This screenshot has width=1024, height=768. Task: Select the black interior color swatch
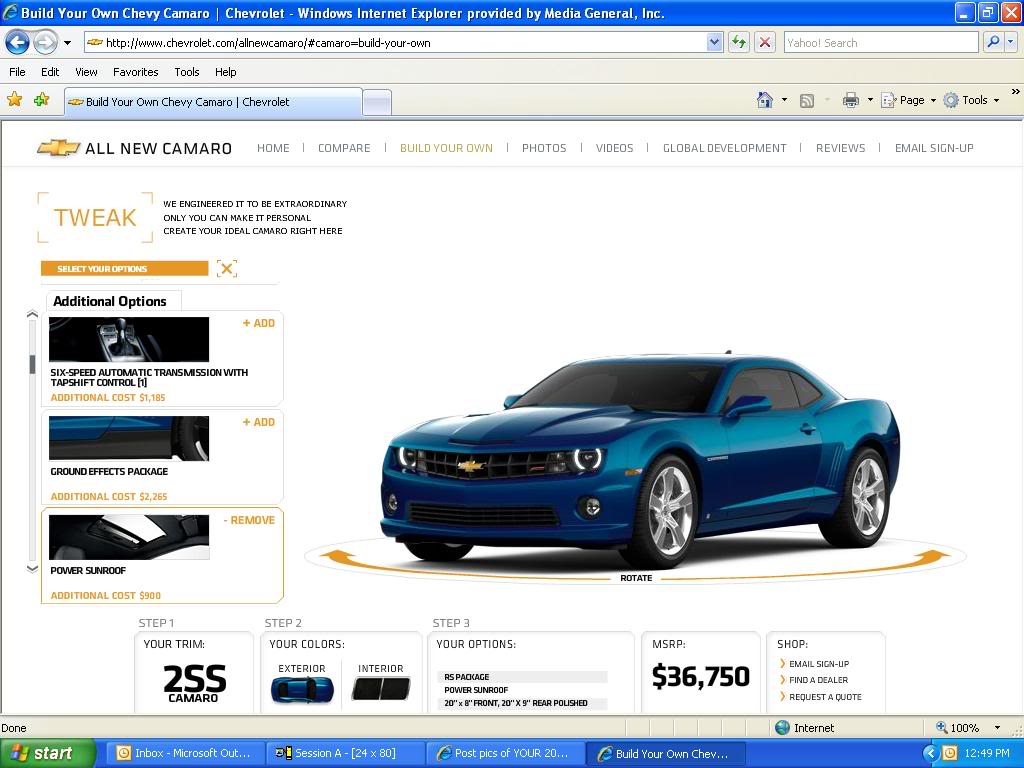click(x=381, y=689)
